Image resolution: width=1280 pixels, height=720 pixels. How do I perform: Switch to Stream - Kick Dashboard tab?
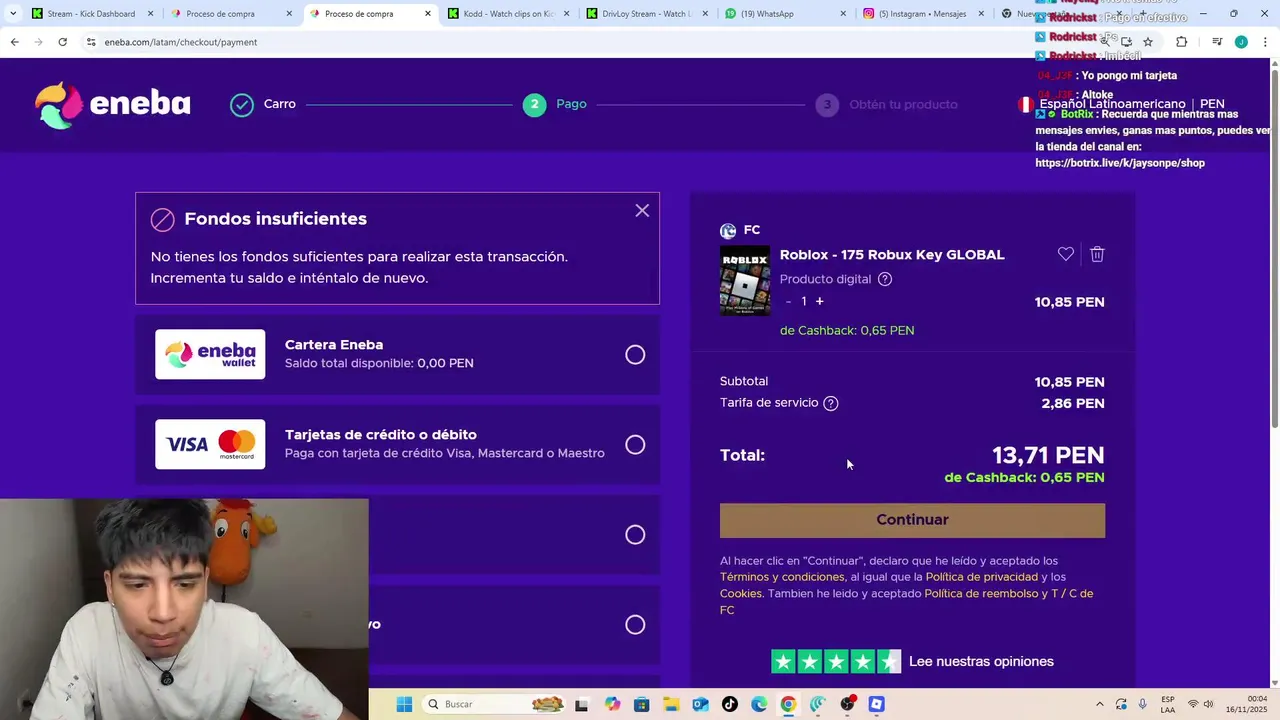[x=91, y=14]
